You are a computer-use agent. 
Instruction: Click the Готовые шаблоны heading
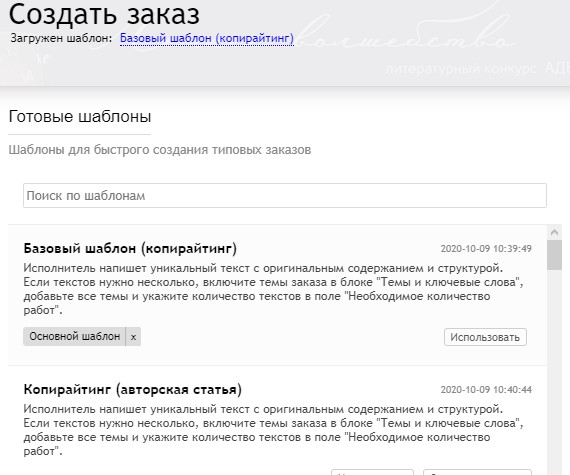80,117
